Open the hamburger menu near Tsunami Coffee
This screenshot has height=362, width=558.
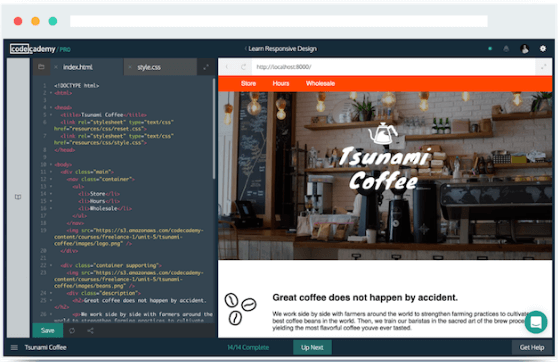14,347
